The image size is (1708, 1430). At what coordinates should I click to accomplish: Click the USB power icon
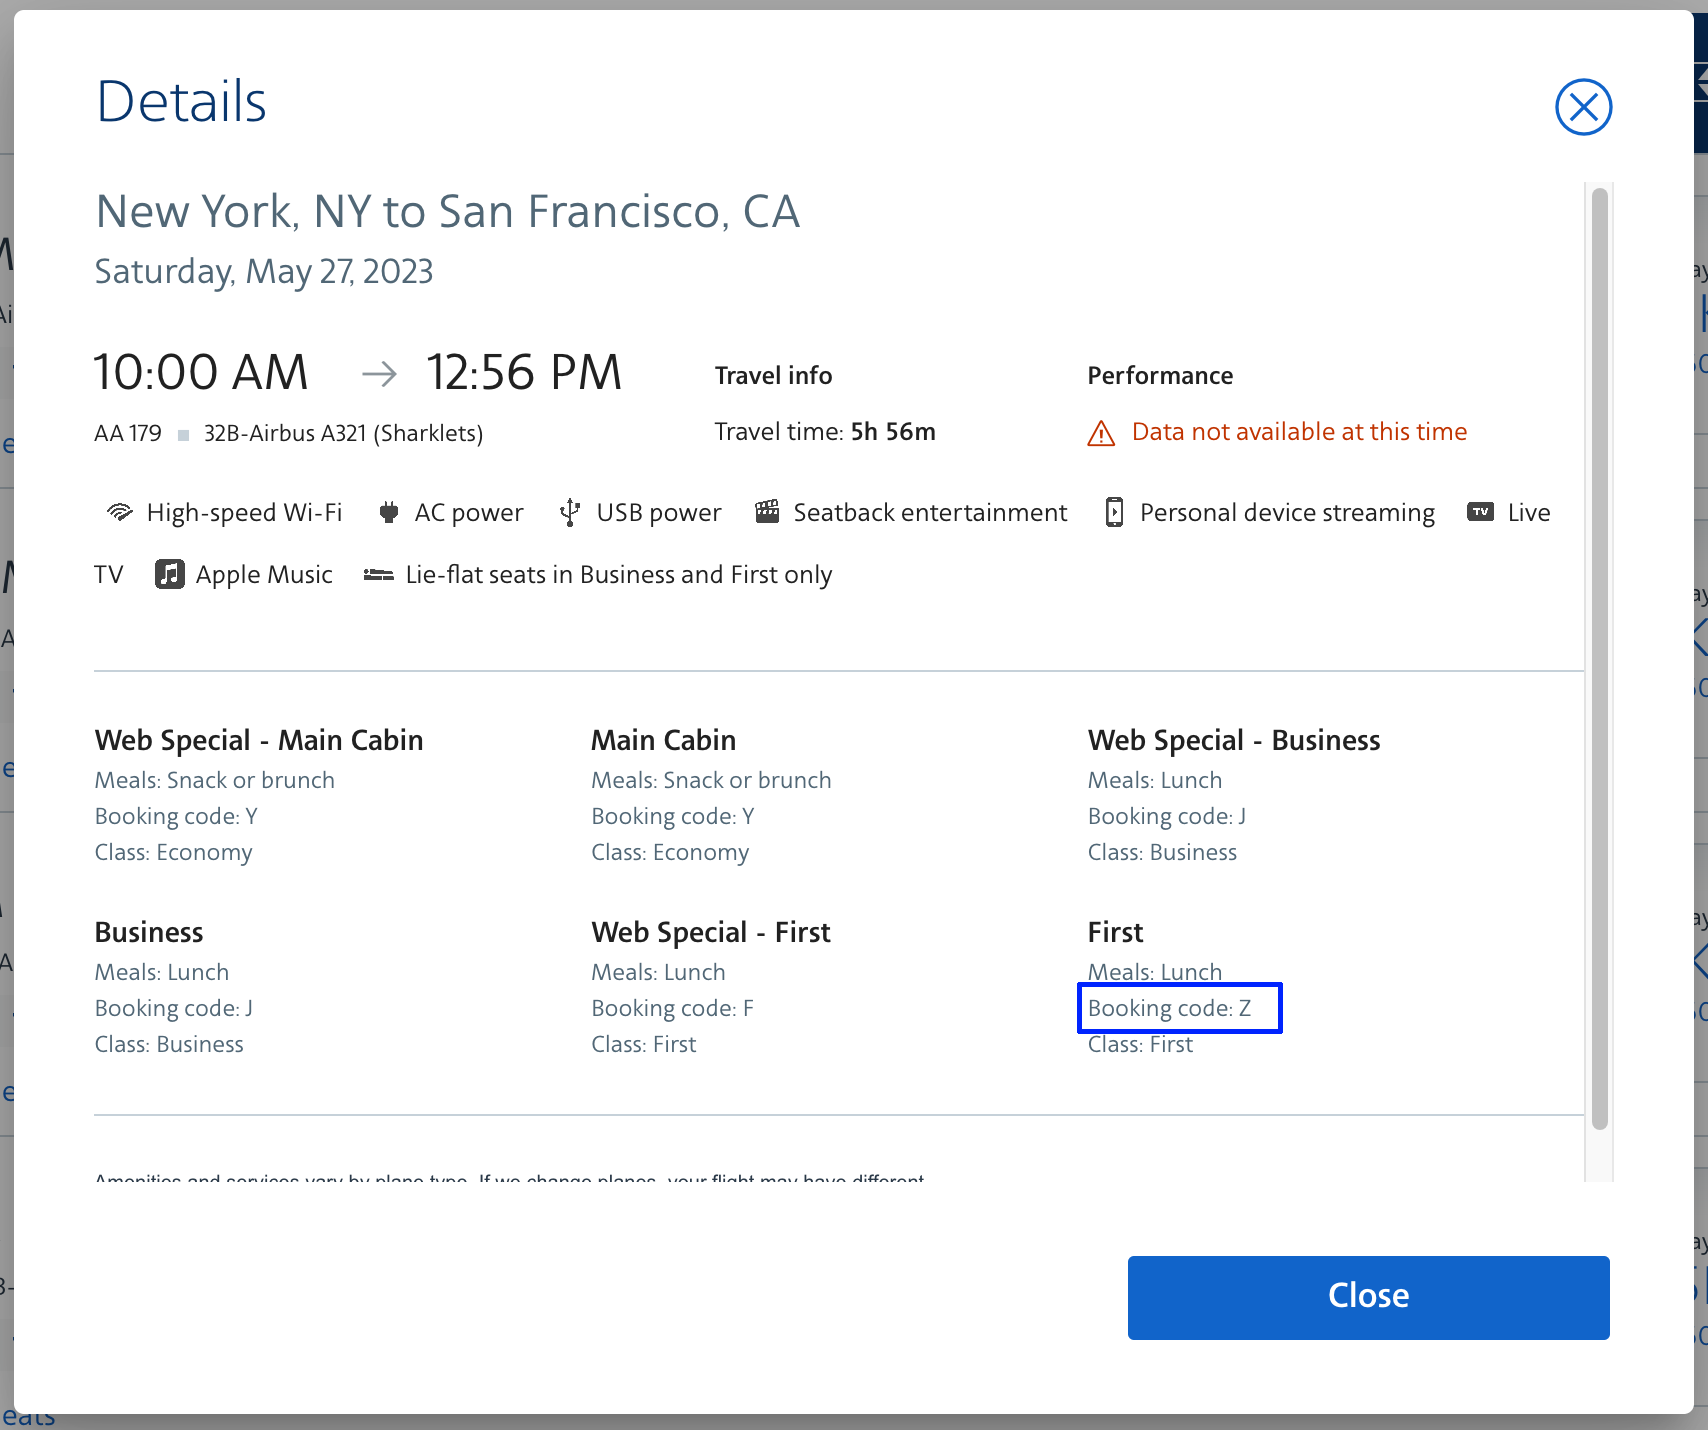coord(570,513)
